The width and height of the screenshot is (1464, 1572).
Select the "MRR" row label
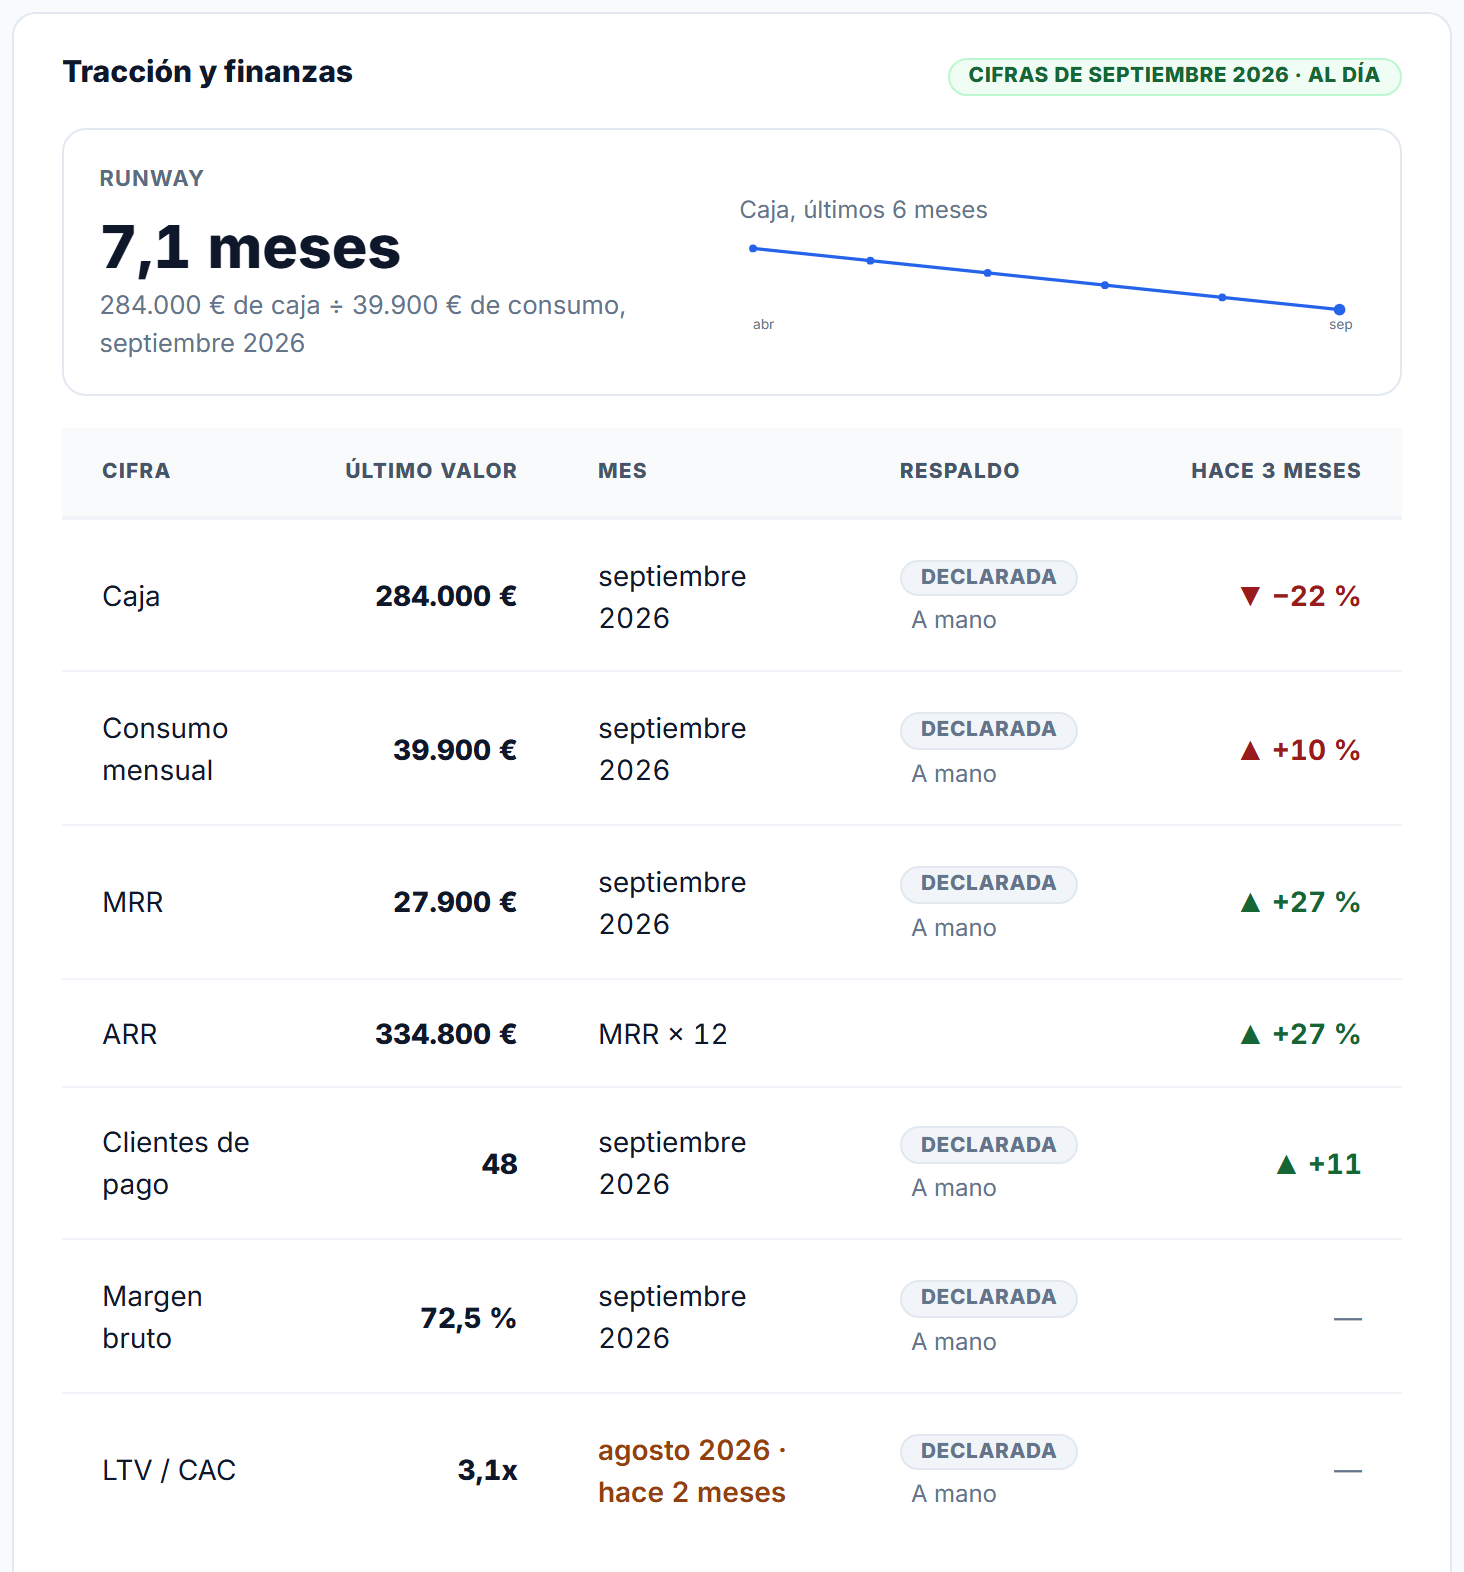pyautogui.click(x=133, y=903)
